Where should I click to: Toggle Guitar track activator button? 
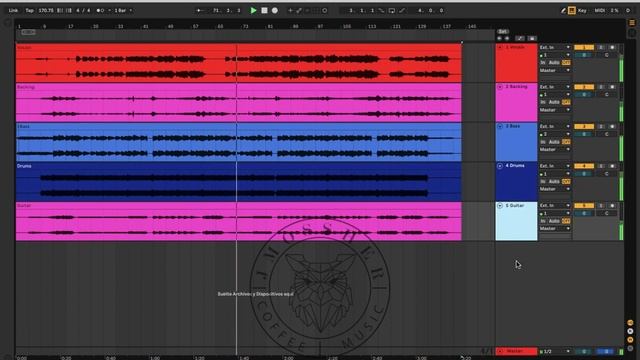pyautogui.click(x=584, y=206)
